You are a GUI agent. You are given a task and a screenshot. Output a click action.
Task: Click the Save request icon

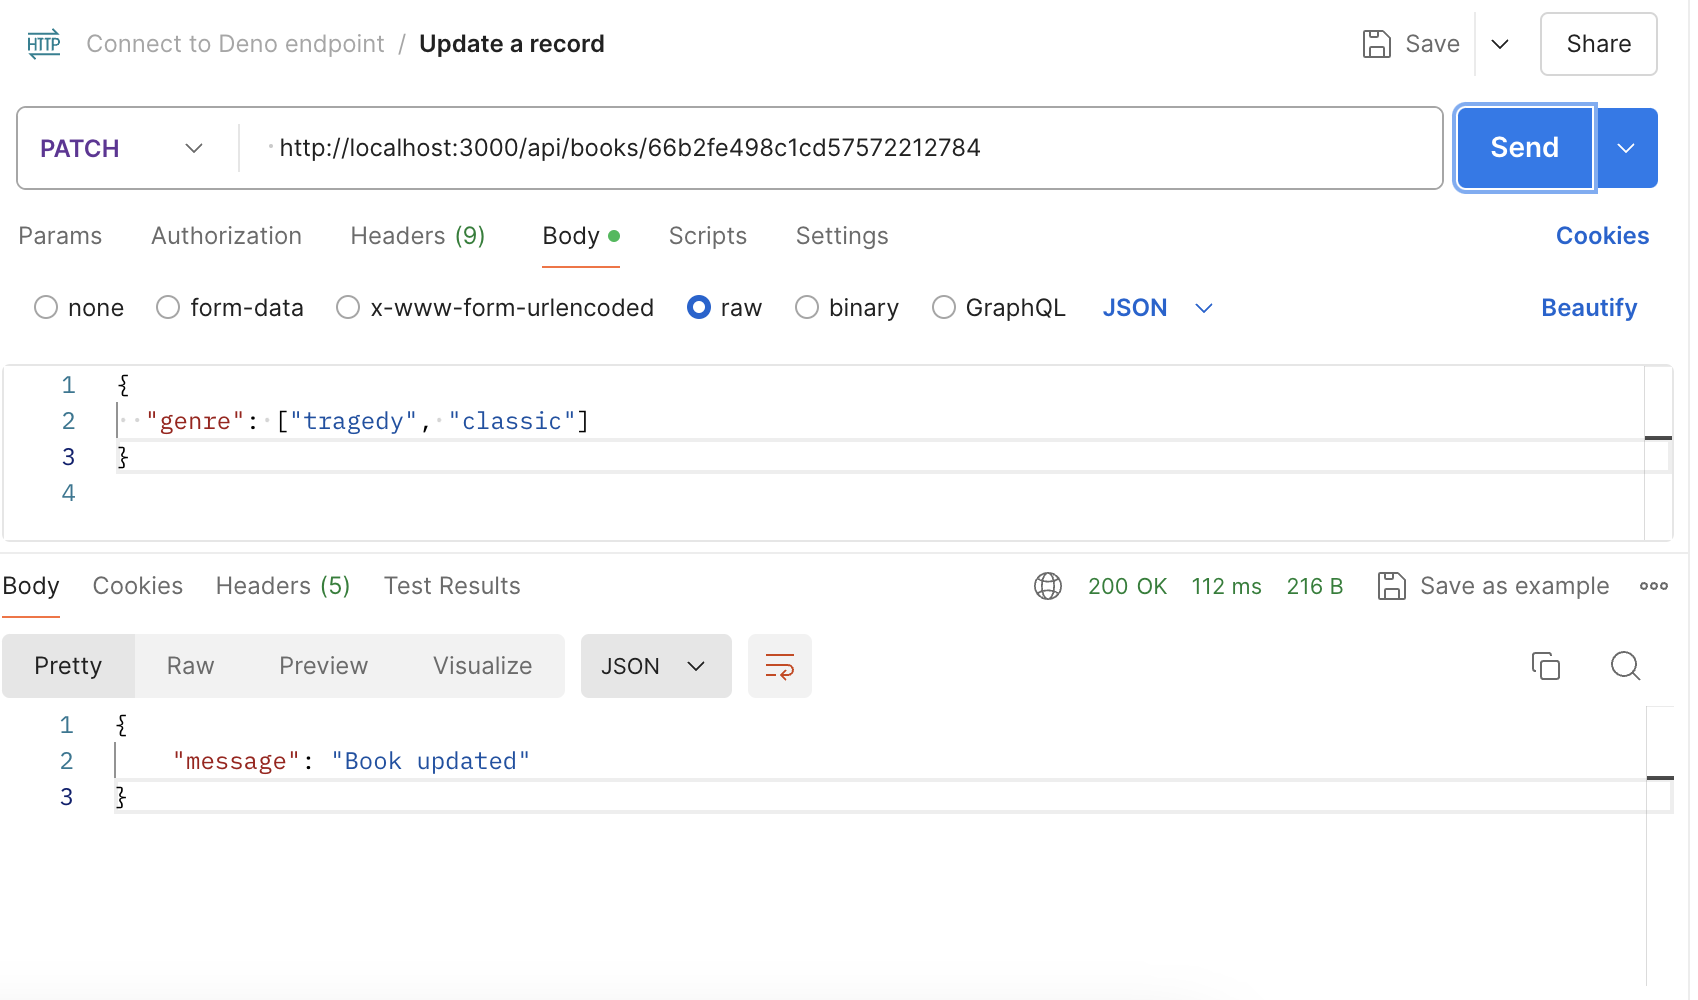coord(1379,43)
